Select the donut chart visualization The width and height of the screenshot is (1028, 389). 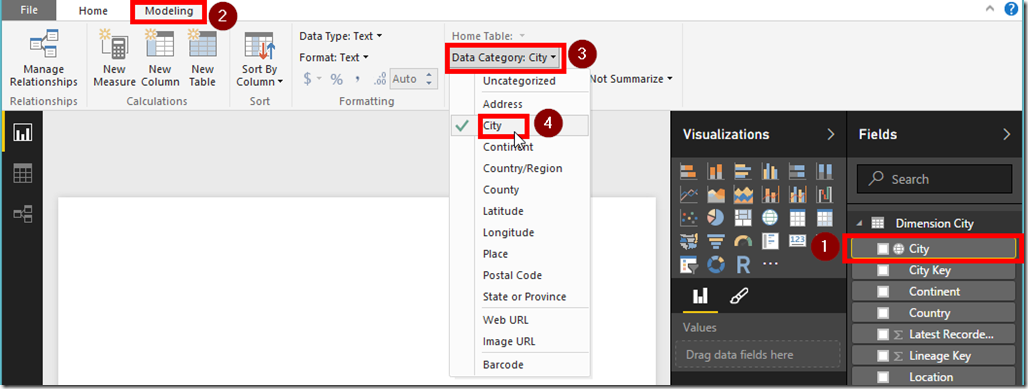point(716,264)
